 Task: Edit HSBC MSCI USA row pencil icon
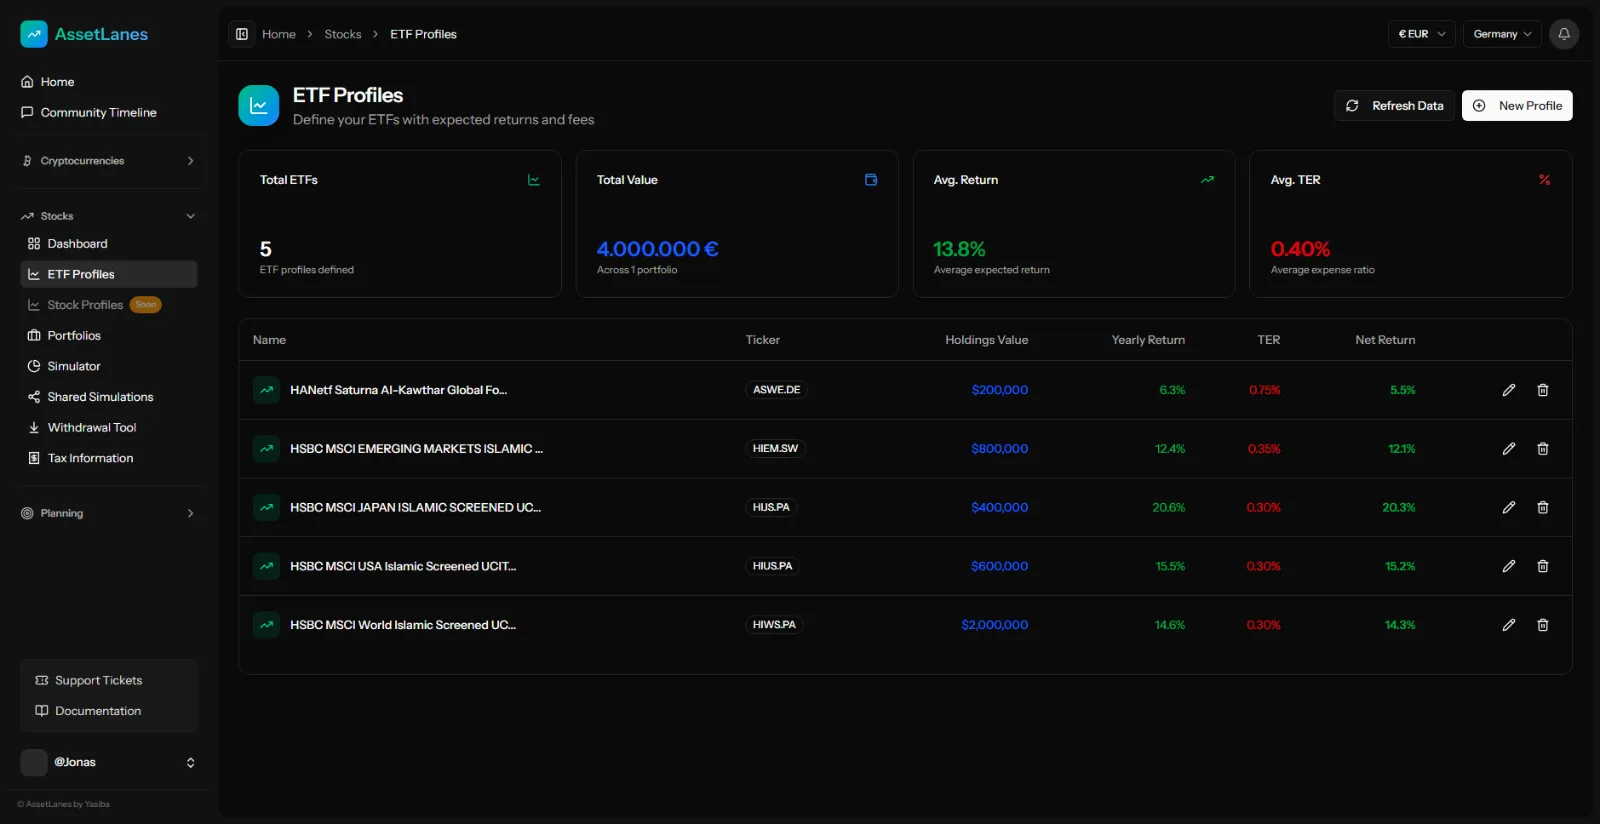1509,566
